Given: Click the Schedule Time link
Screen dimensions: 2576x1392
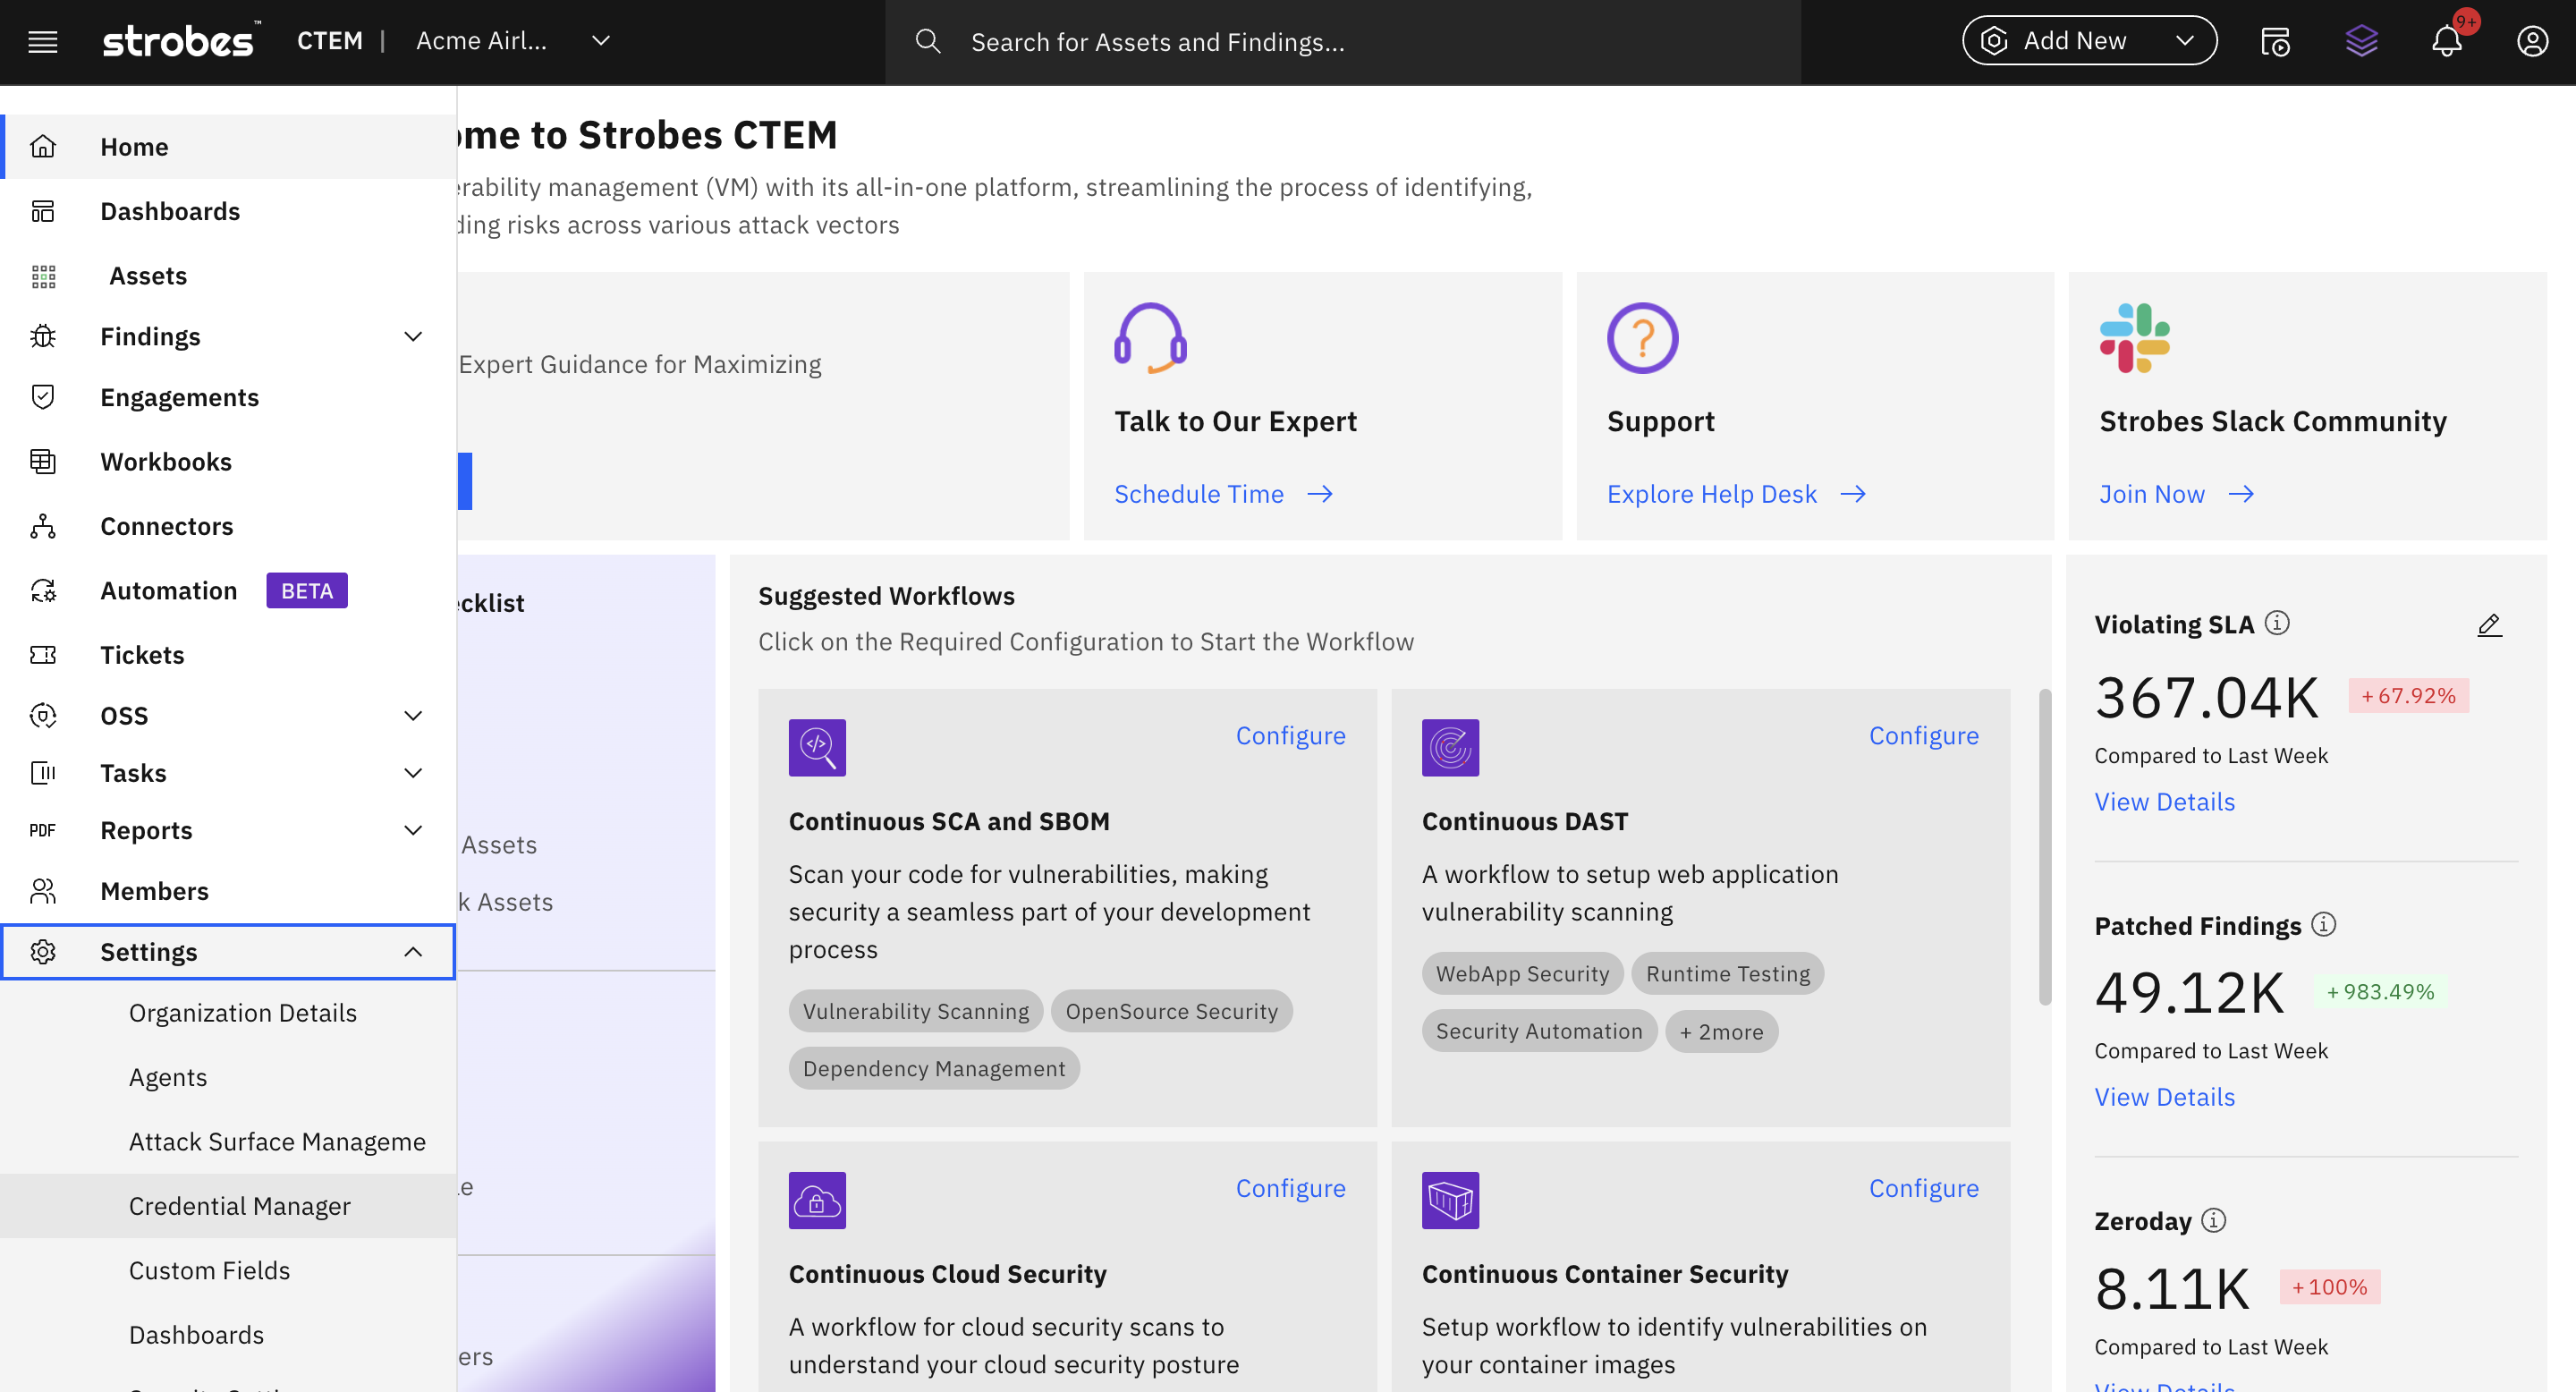Looking at the screenshot, I should pos(1223,494).
